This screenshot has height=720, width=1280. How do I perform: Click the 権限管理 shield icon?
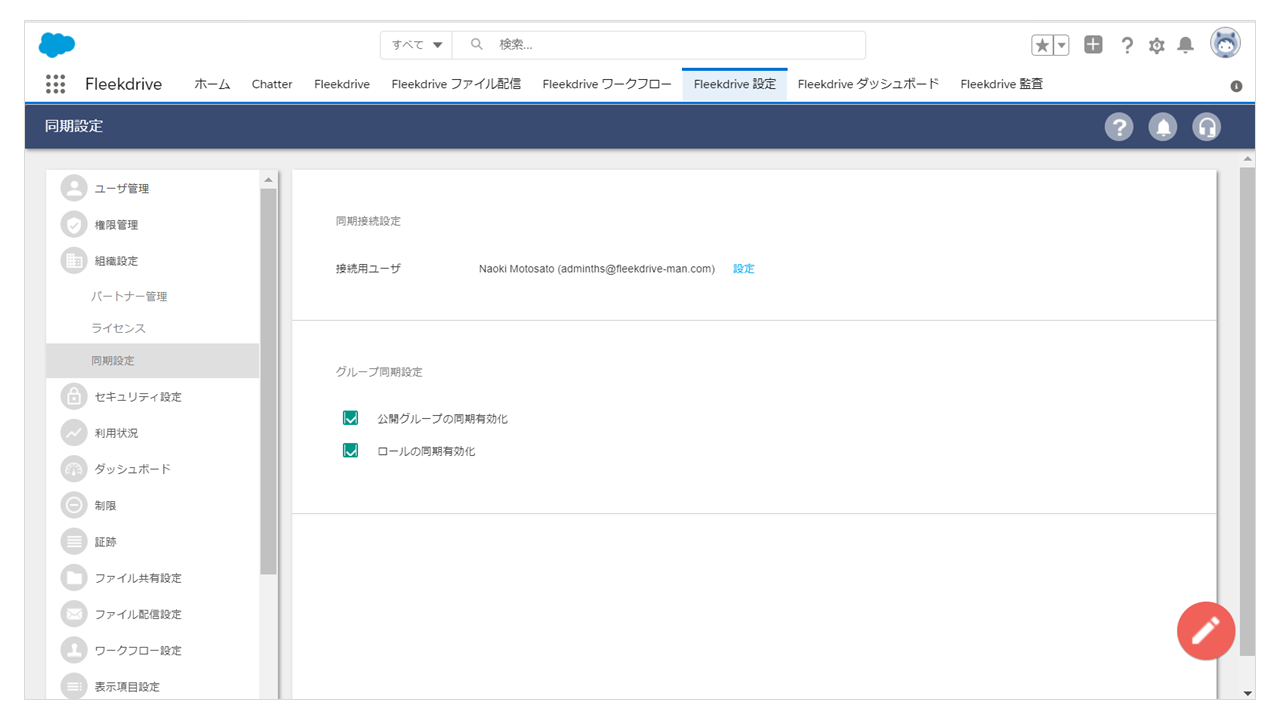click(x=74, y=224)
